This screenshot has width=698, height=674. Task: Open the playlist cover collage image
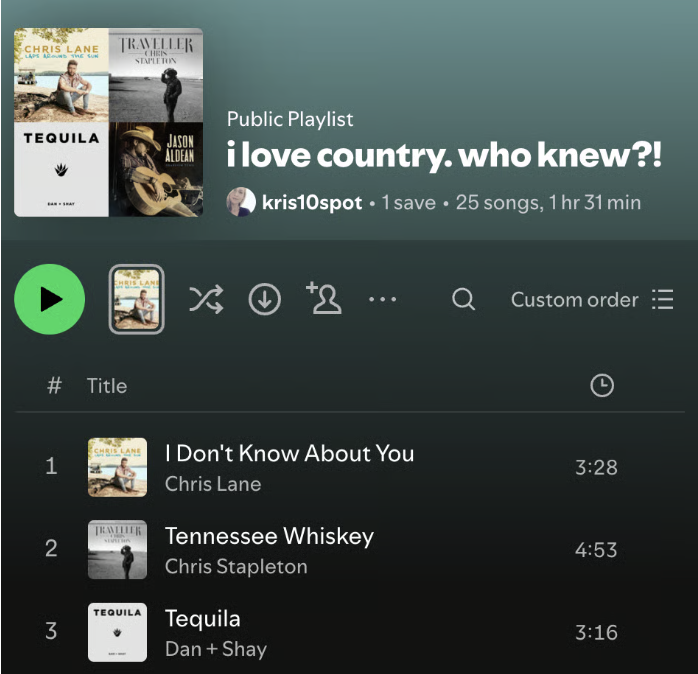pos(109,122)
